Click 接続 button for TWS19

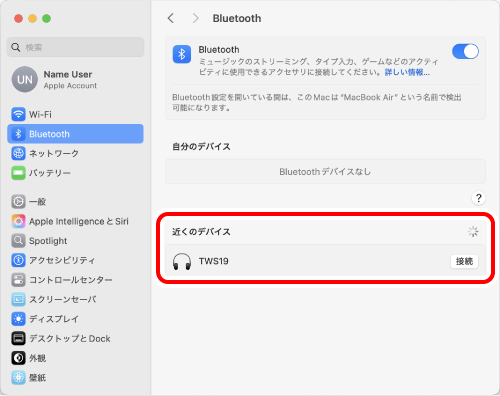(x=464, y=261)
